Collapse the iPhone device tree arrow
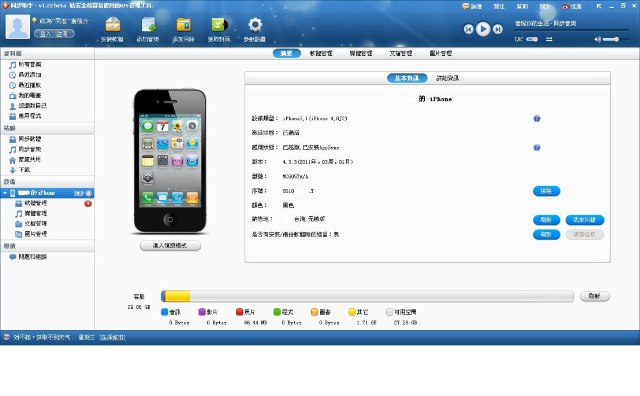640x396 pixels. [4, 193]
